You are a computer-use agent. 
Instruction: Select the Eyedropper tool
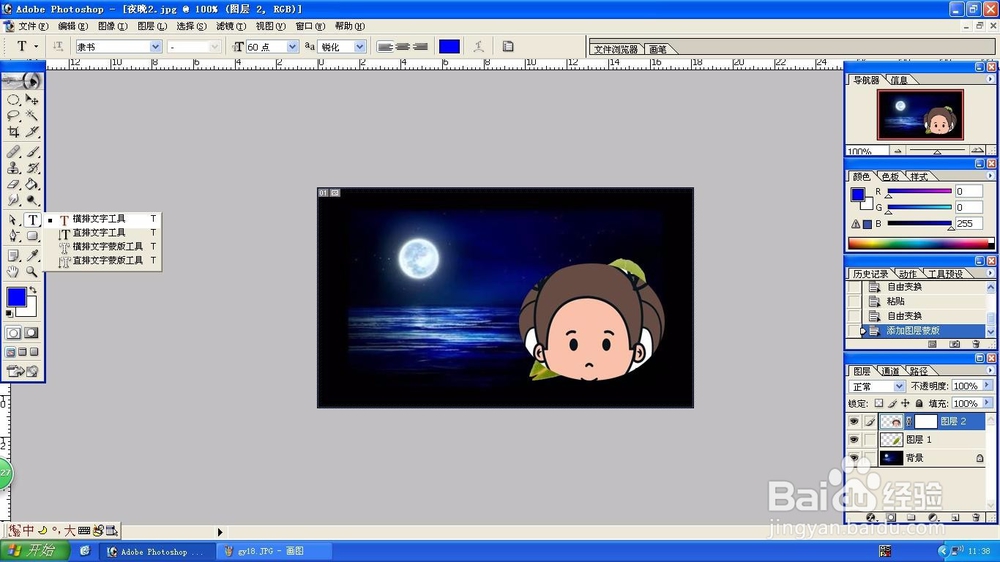(x=32, y=256)
